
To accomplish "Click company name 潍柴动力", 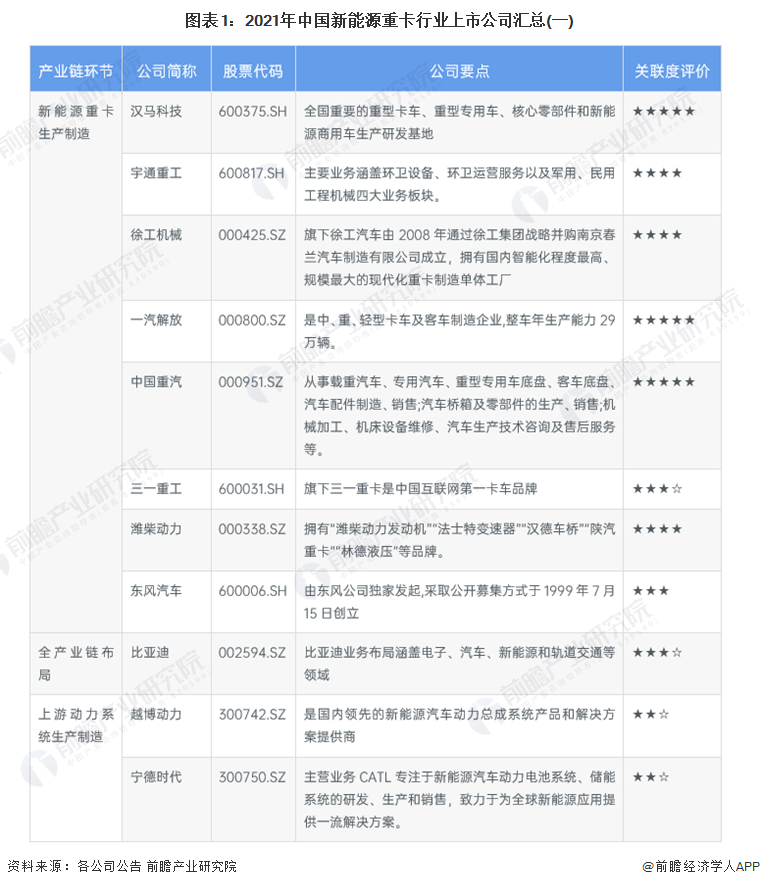I will coord(156,529).
